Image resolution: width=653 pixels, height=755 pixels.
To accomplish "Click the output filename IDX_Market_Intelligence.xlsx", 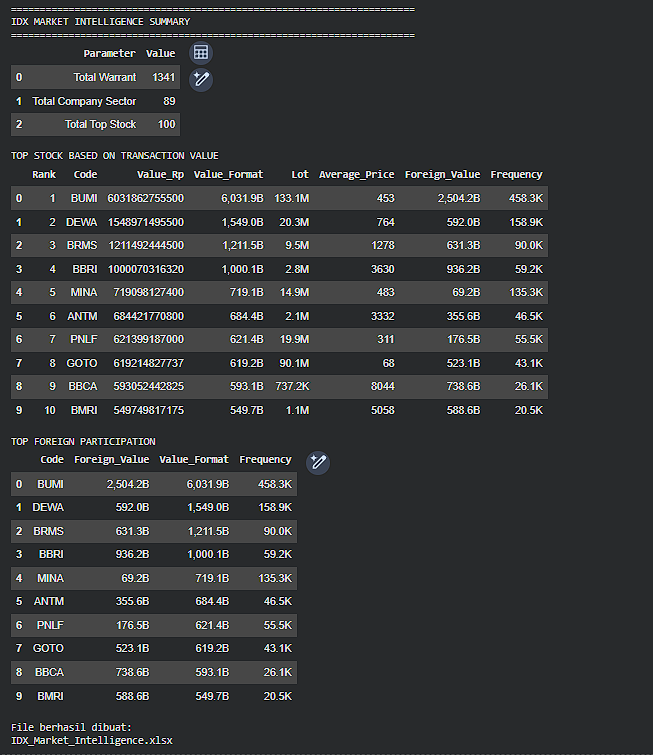I will coord(91,740).
